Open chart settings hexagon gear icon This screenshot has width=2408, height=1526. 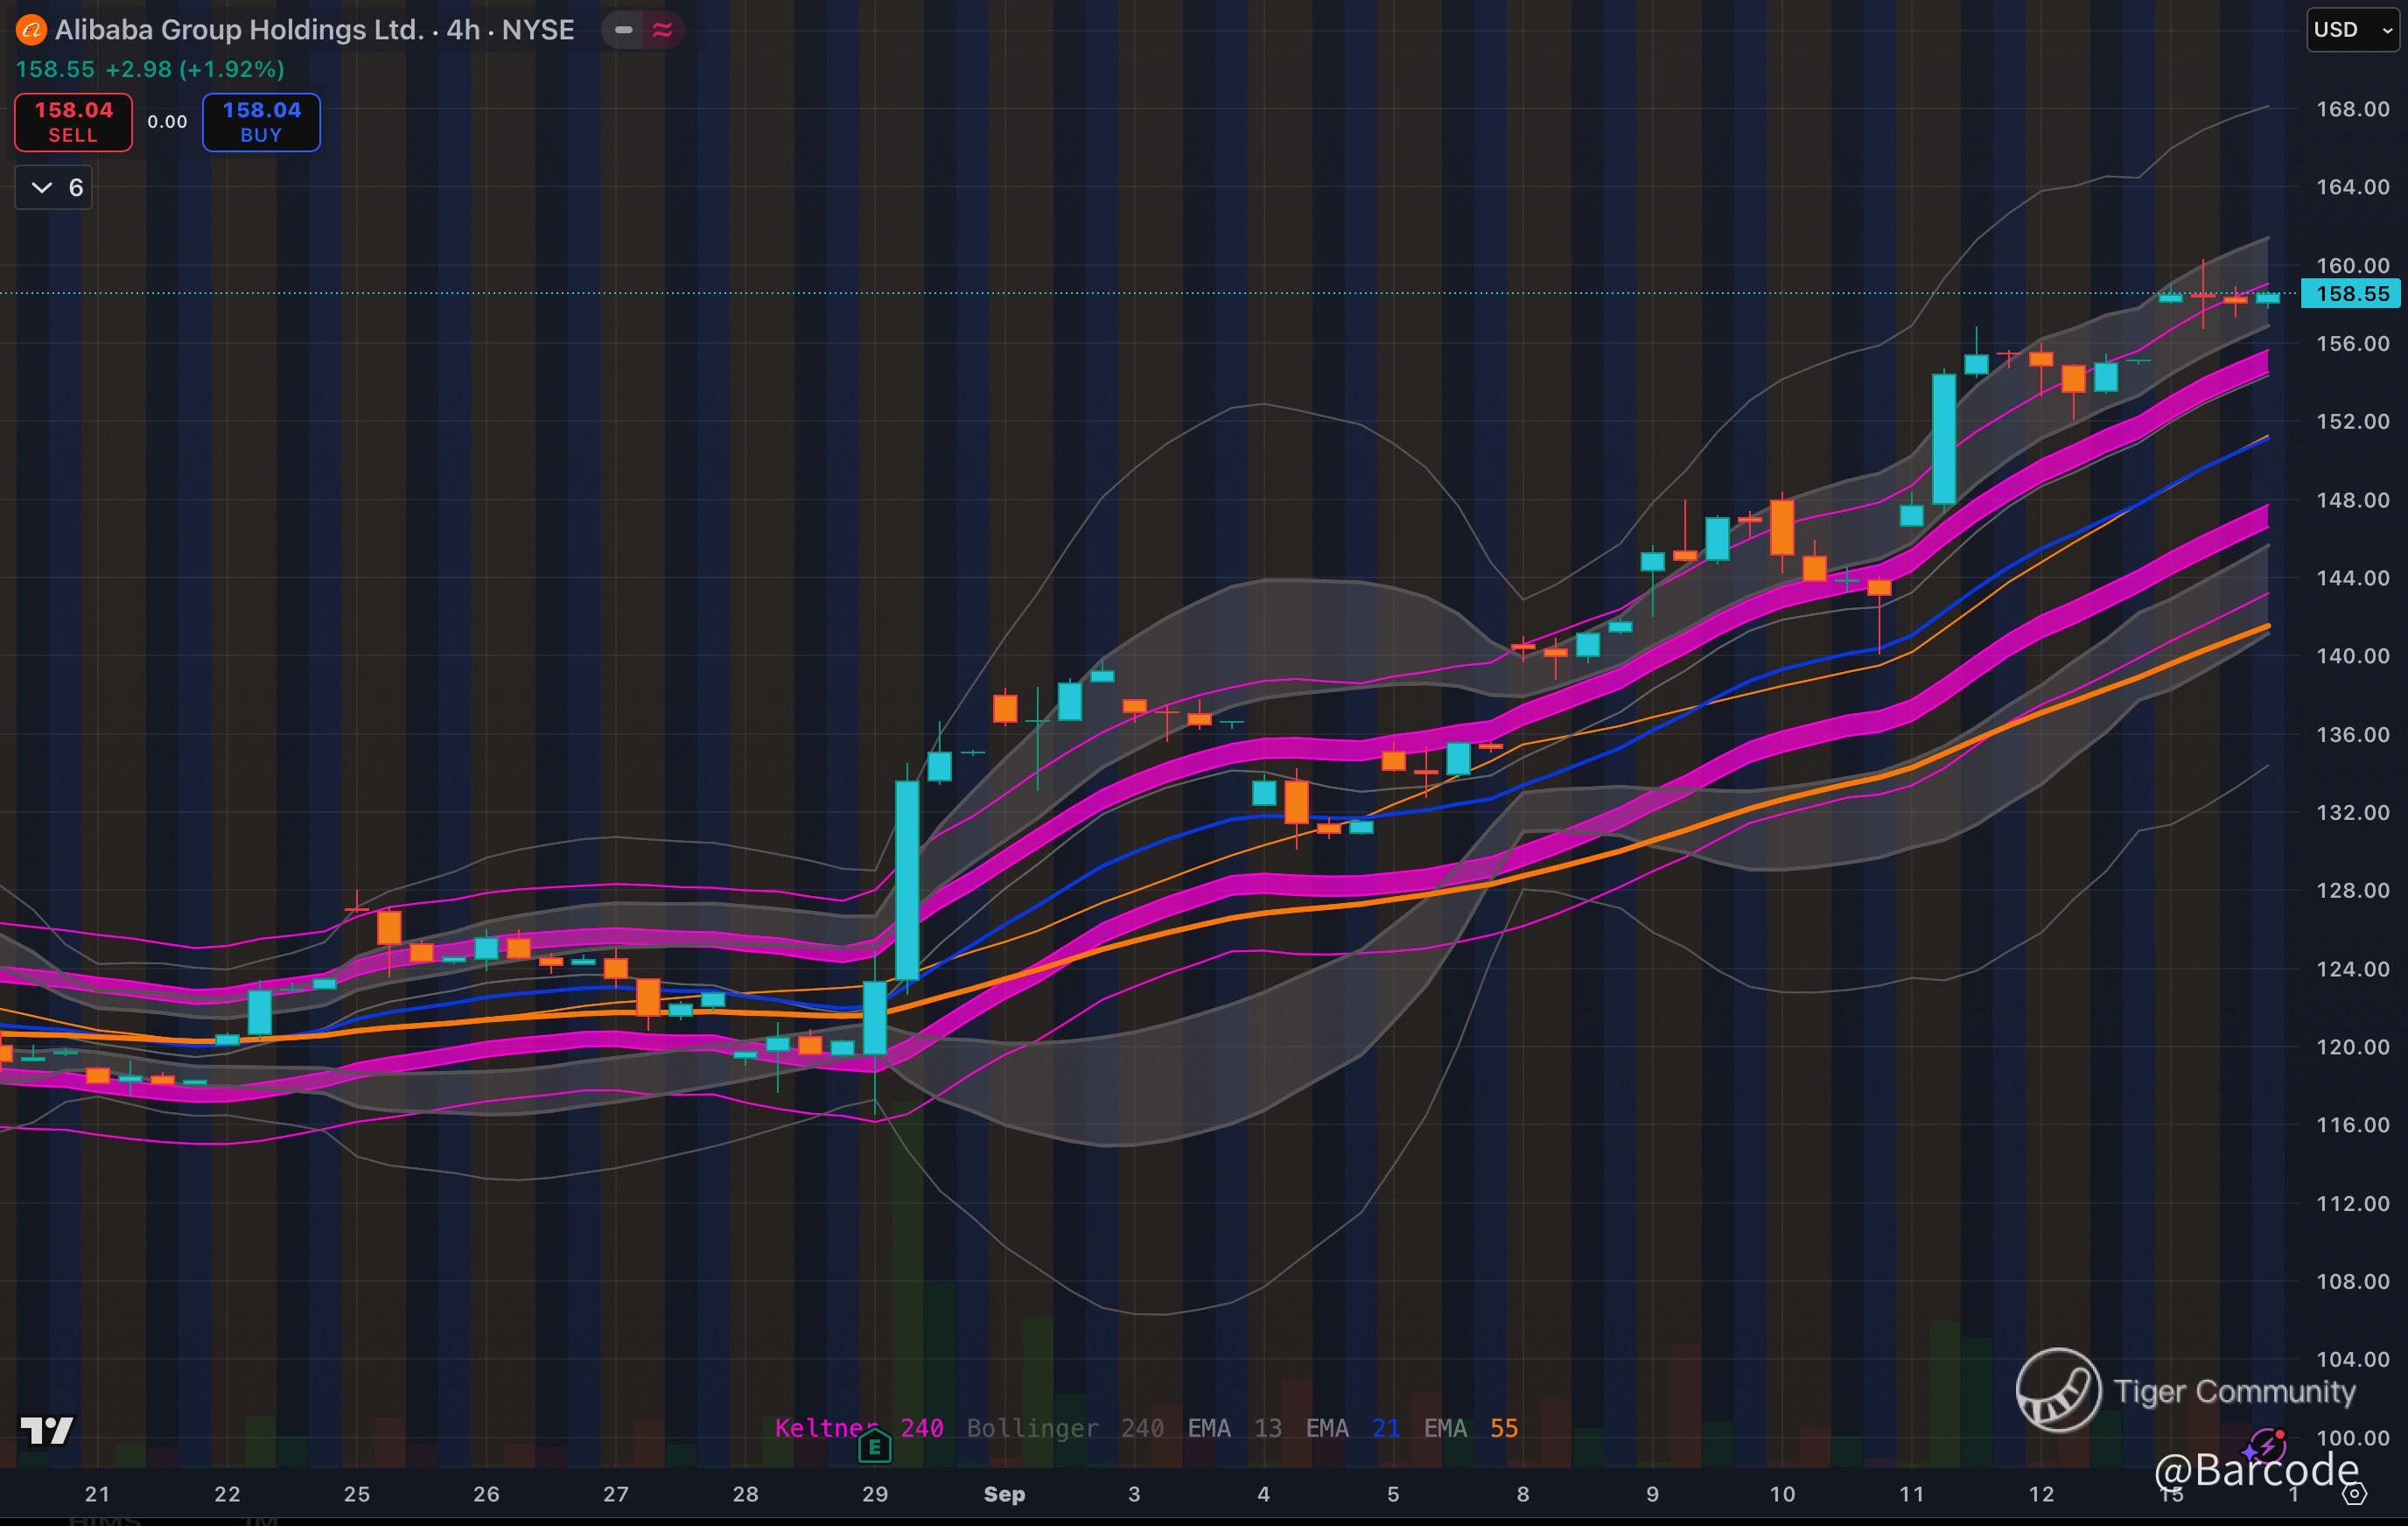[2355, 1494]
